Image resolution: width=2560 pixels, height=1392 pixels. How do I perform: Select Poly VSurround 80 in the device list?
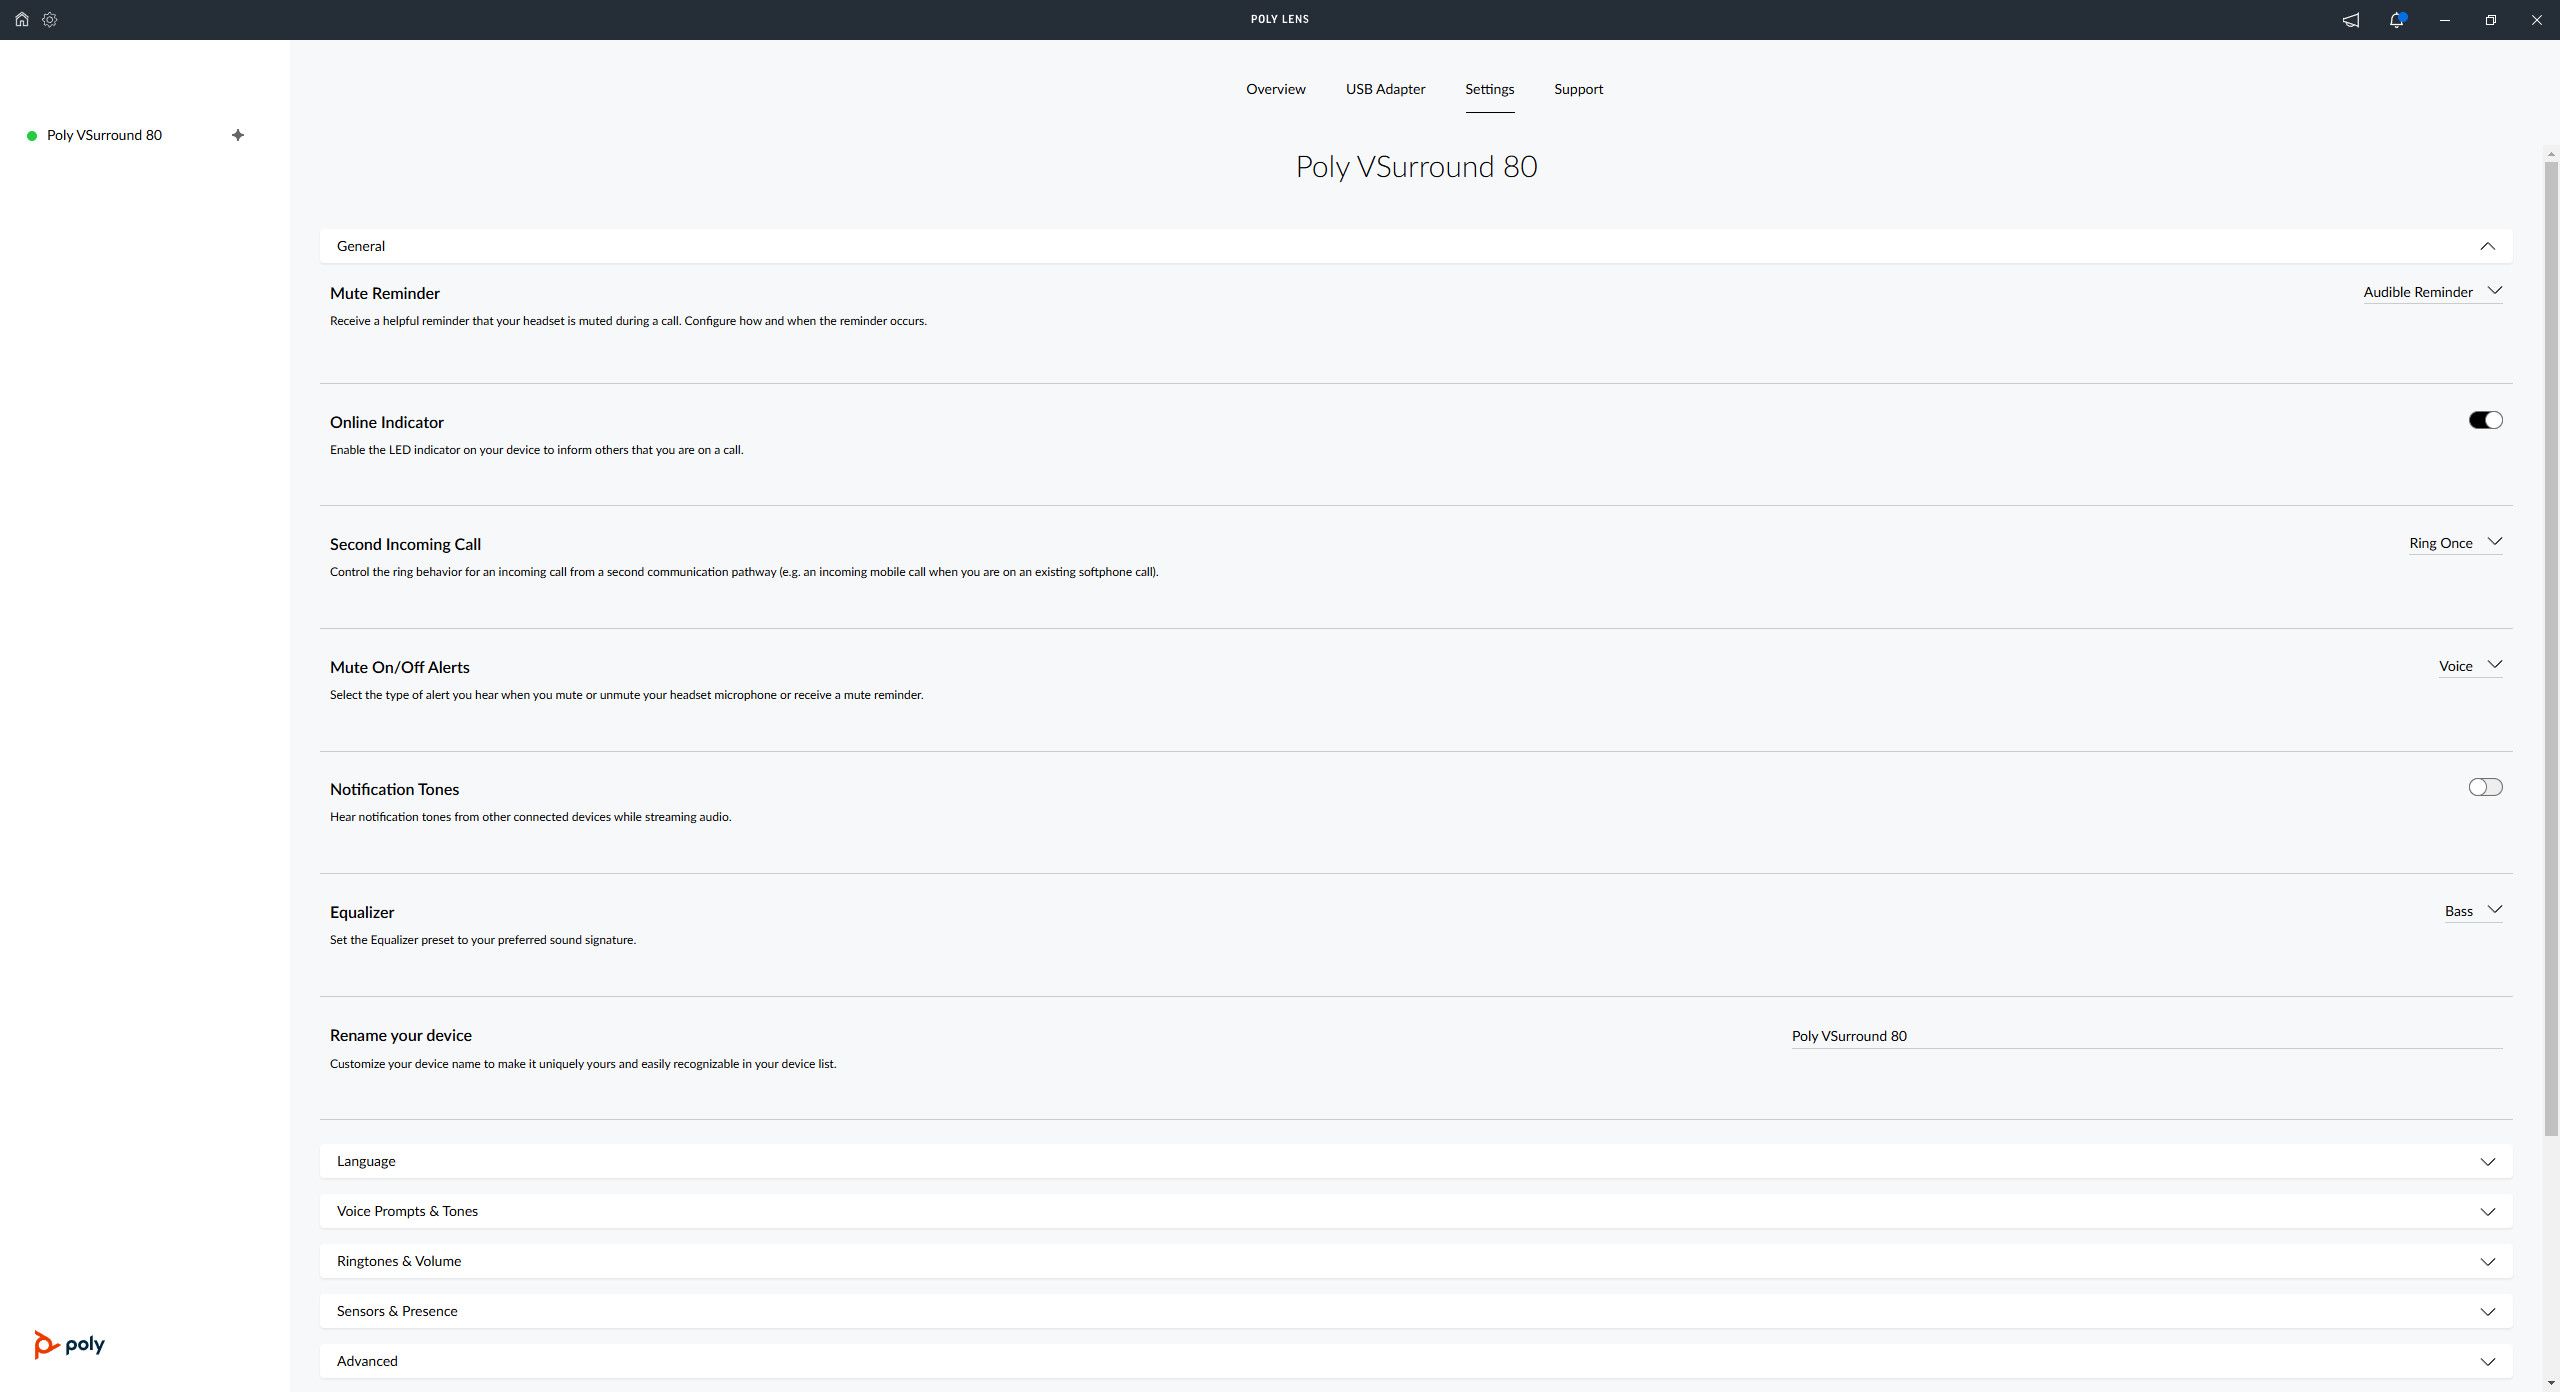(x=104, y=135)
